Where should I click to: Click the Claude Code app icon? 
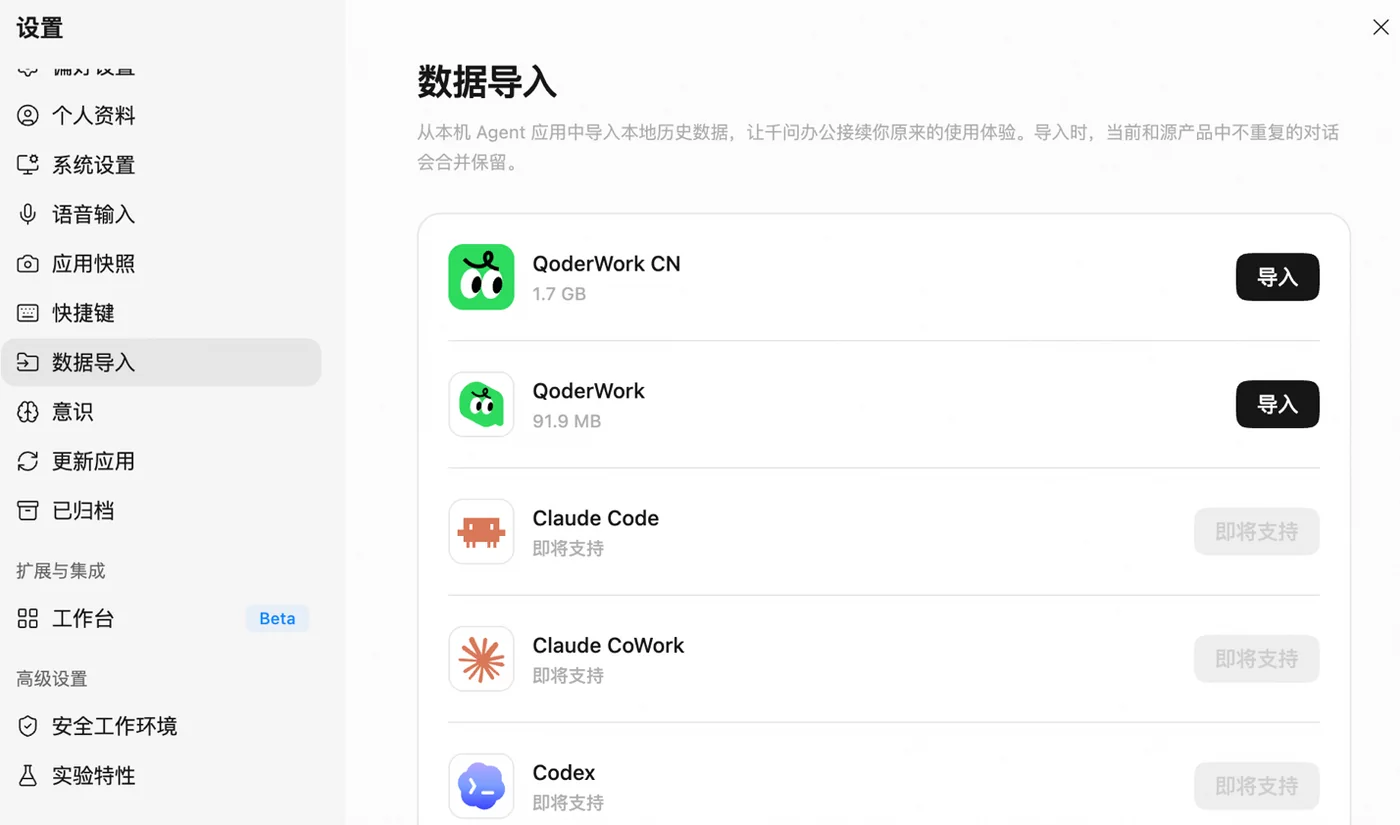481,531
